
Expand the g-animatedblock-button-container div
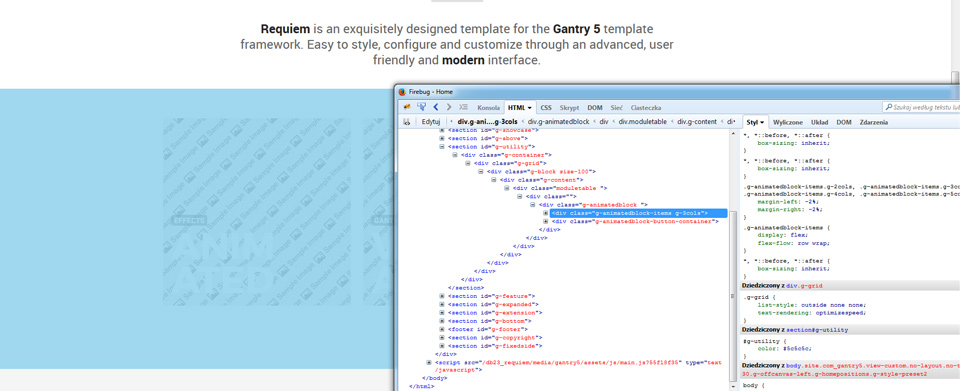click(546, 222)
